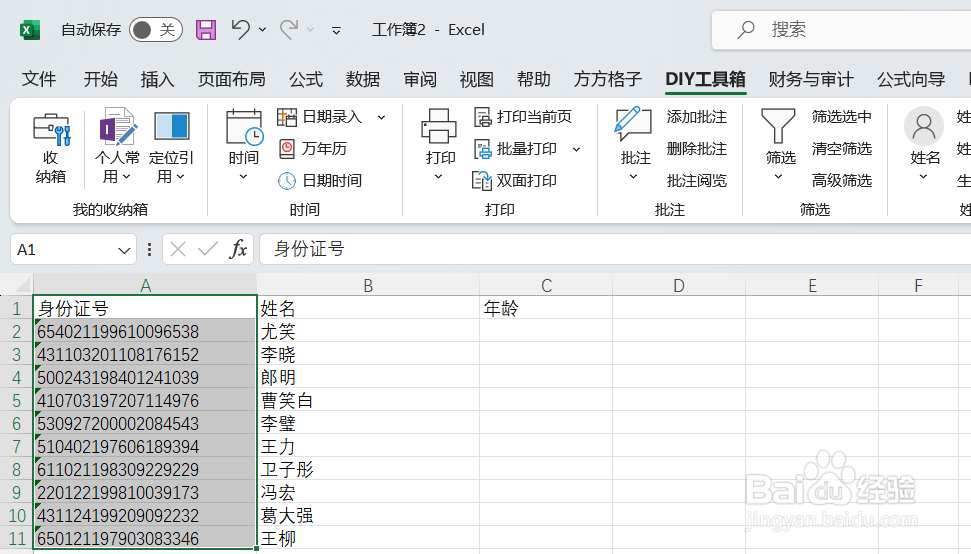Click 批量打印
Viewport: 971px width, 554px height.
(x=515, y=149)
